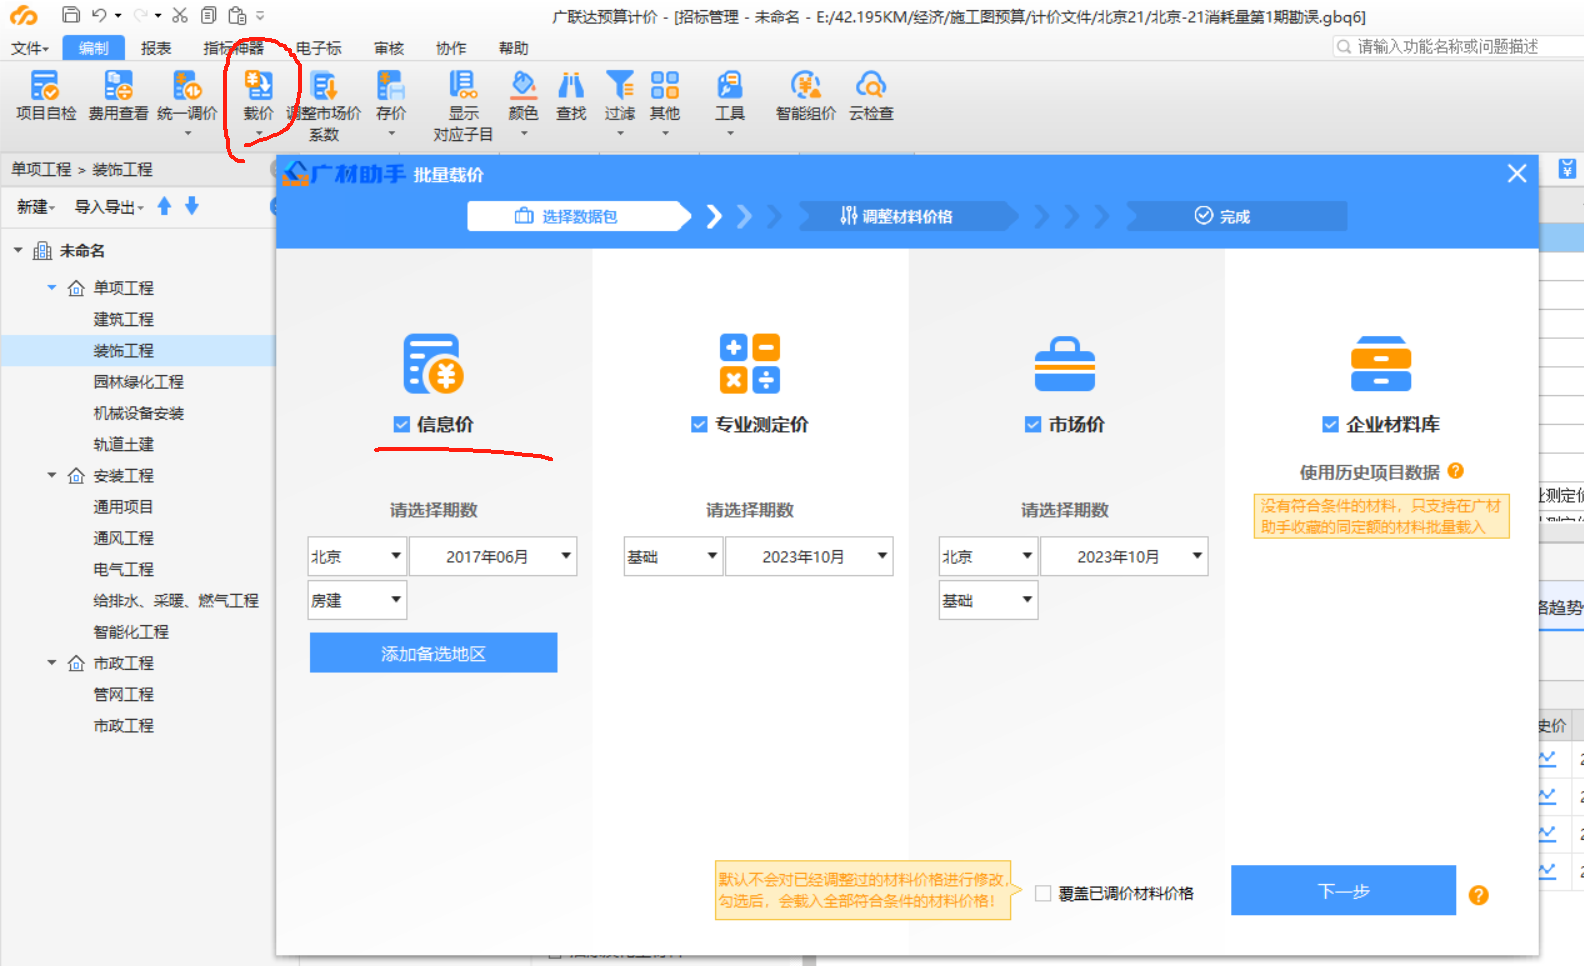Viewport: 1584px width, 966px height.
Task: Enable 覆盖已调价材料价格 checkbox
Action: click(1043, 893)
